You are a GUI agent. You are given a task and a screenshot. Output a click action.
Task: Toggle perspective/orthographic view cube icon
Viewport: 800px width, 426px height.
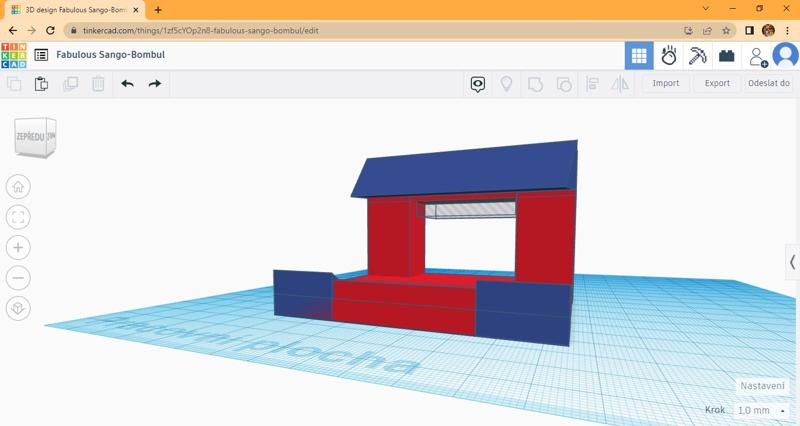click(18, 308)
